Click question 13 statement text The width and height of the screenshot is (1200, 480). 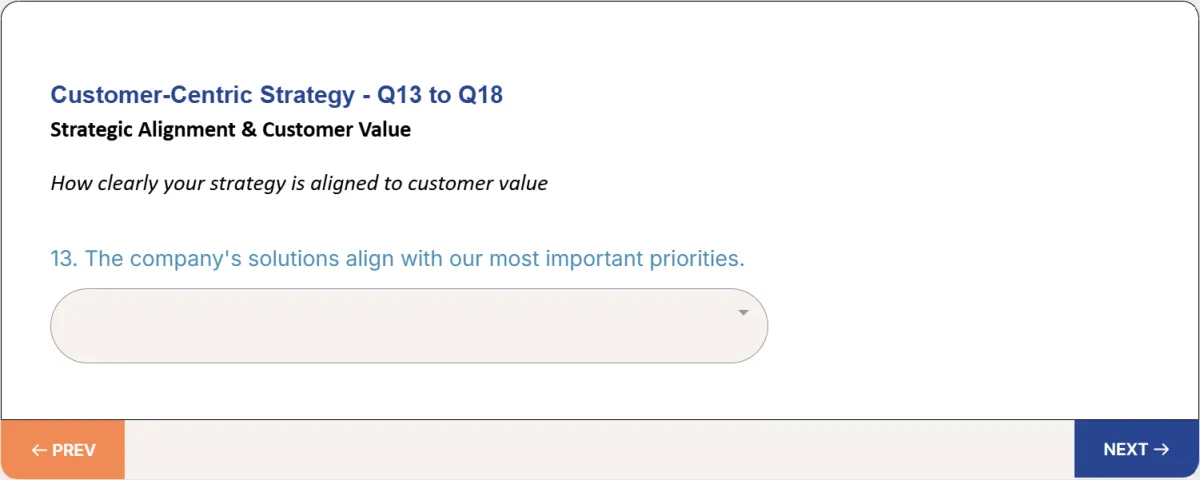[x=397, y=259]
